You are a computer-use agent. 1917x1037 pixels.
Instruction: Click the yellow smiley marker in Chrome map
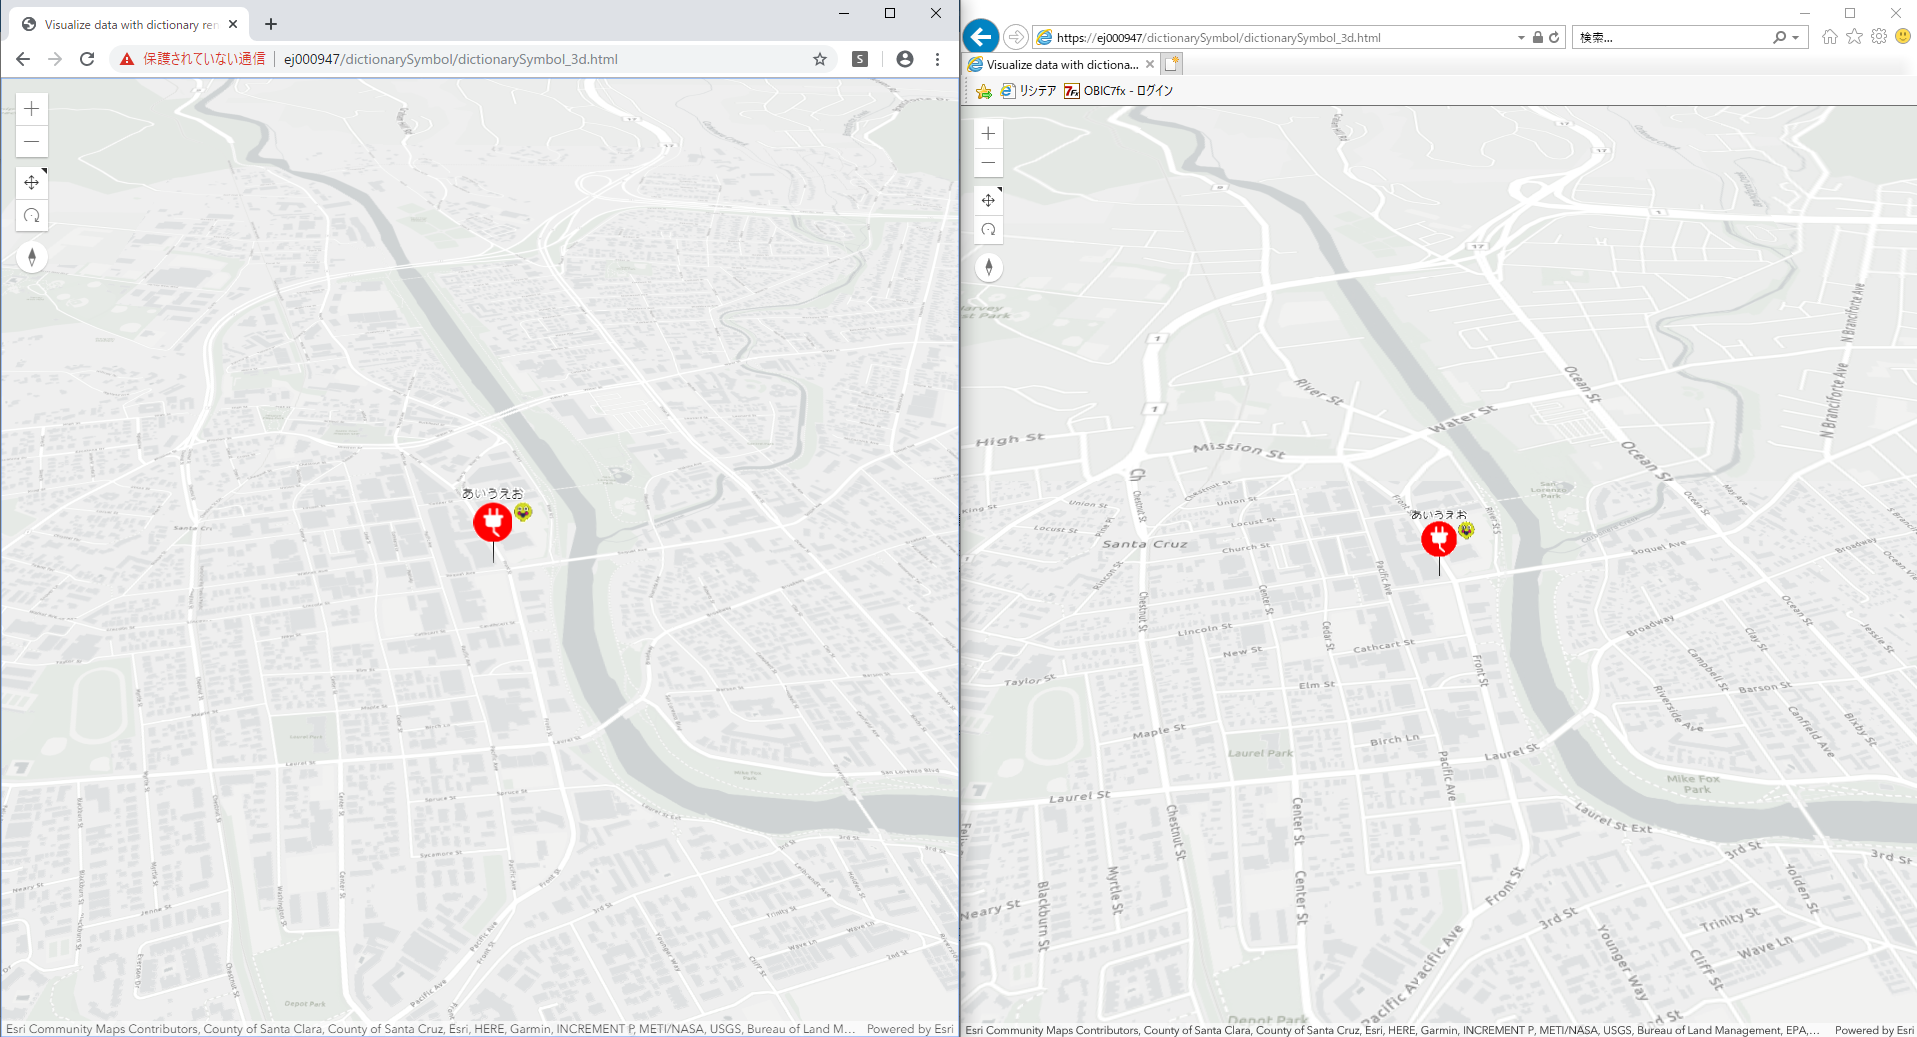tap(523, 512)
